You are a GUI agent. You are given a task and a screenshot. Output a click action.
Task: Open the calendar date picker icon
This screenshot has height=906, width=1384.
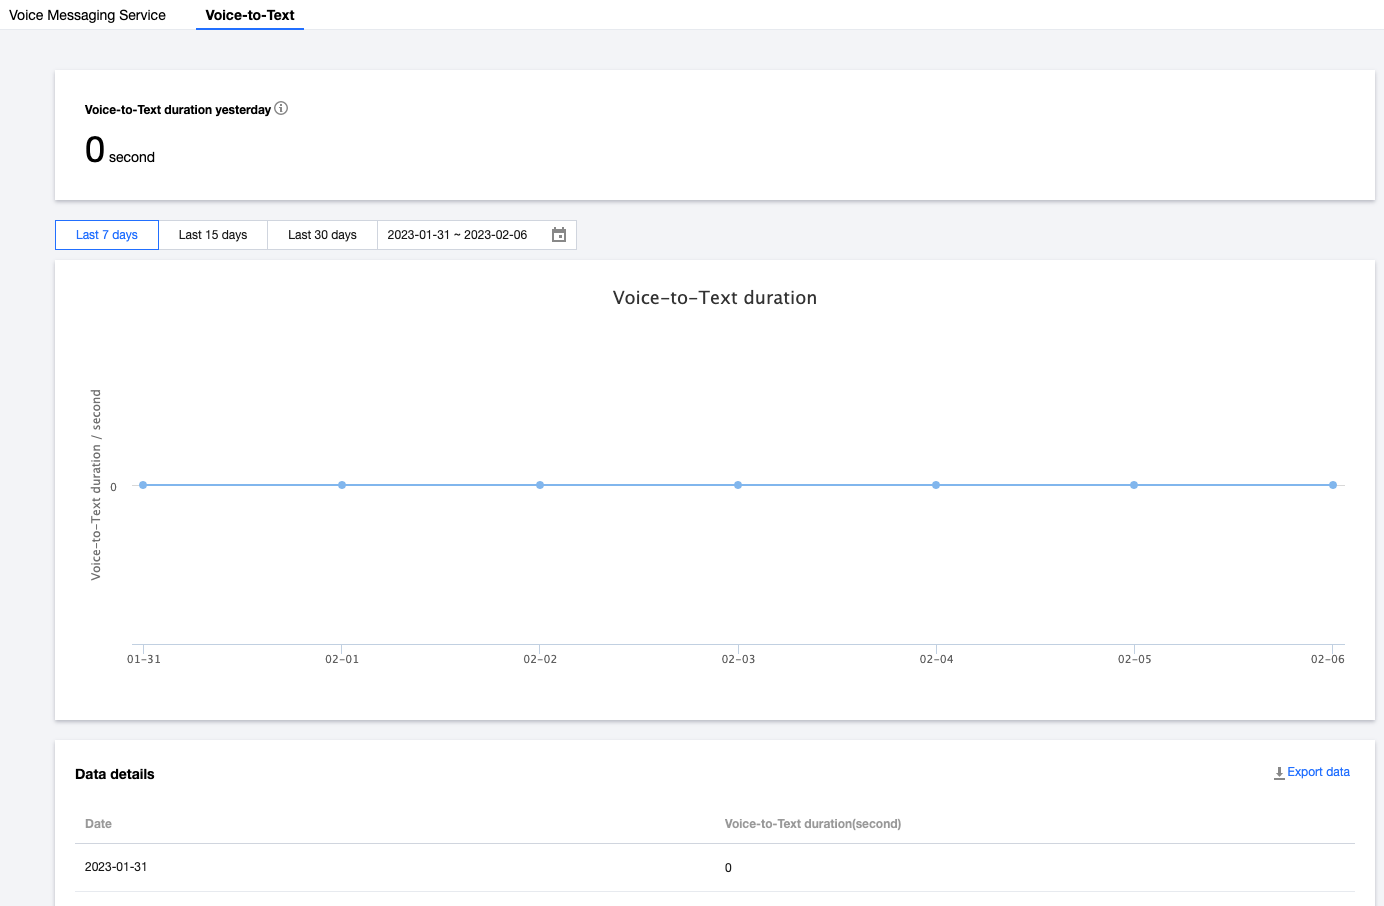559,235
